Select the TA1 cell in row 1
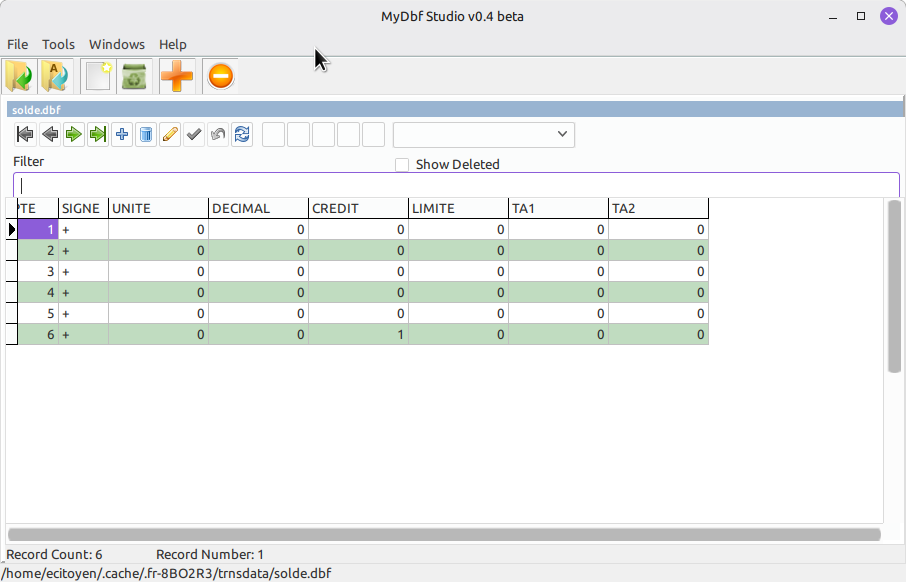The height and width of the screenshot is (582, 906). click(558, 229)
